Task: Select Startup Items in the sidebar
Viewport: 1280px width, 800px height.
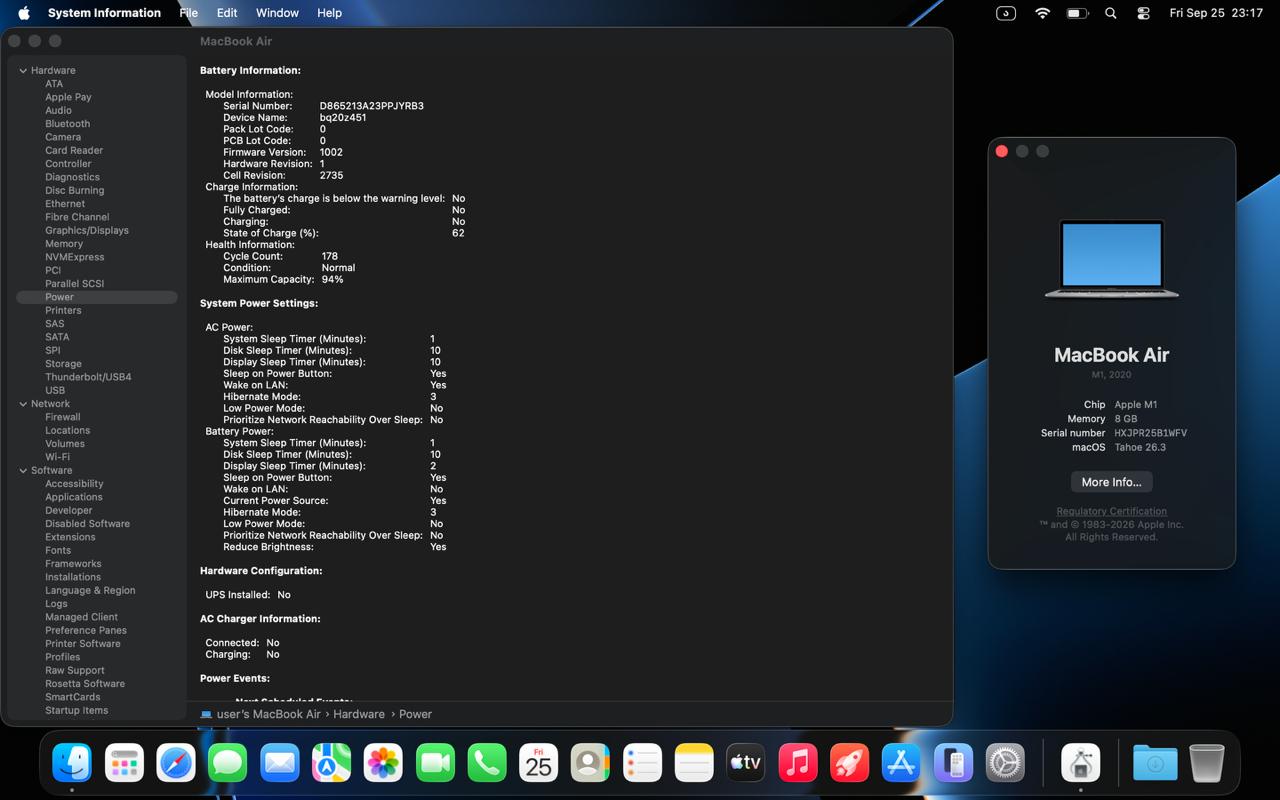Action: pos(76,711)
